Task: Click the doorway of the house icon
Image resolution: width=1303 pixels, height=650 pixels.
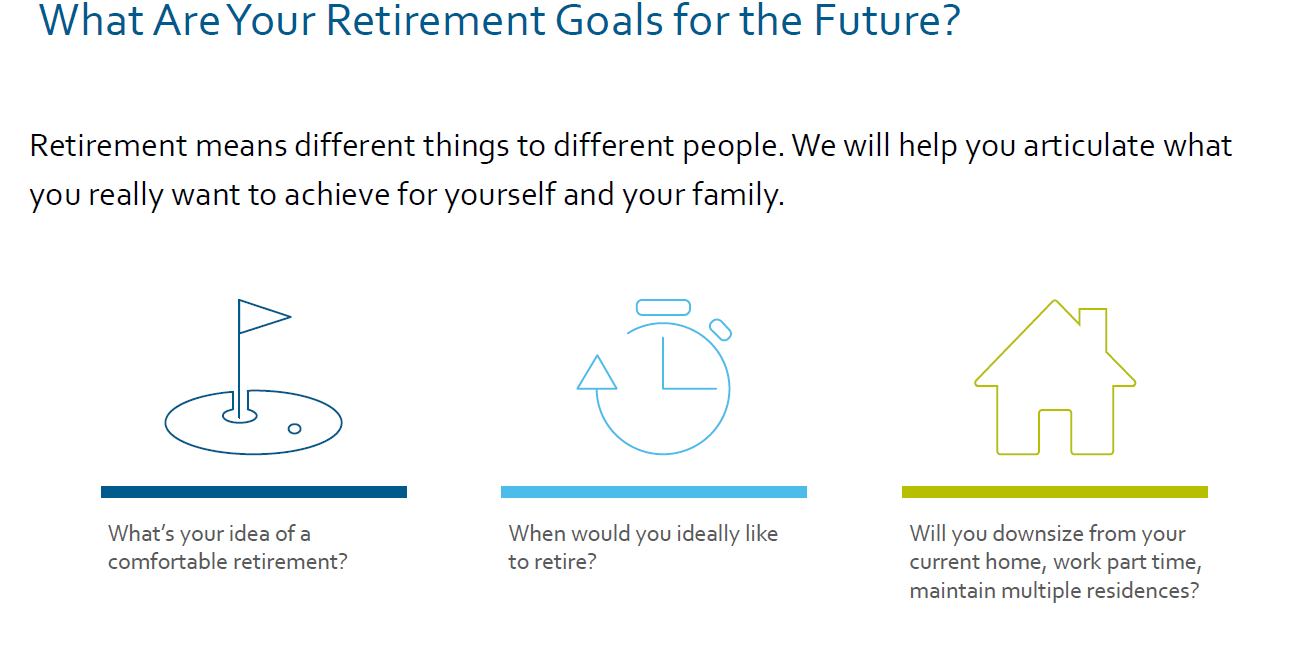Action: (1055, 432)
